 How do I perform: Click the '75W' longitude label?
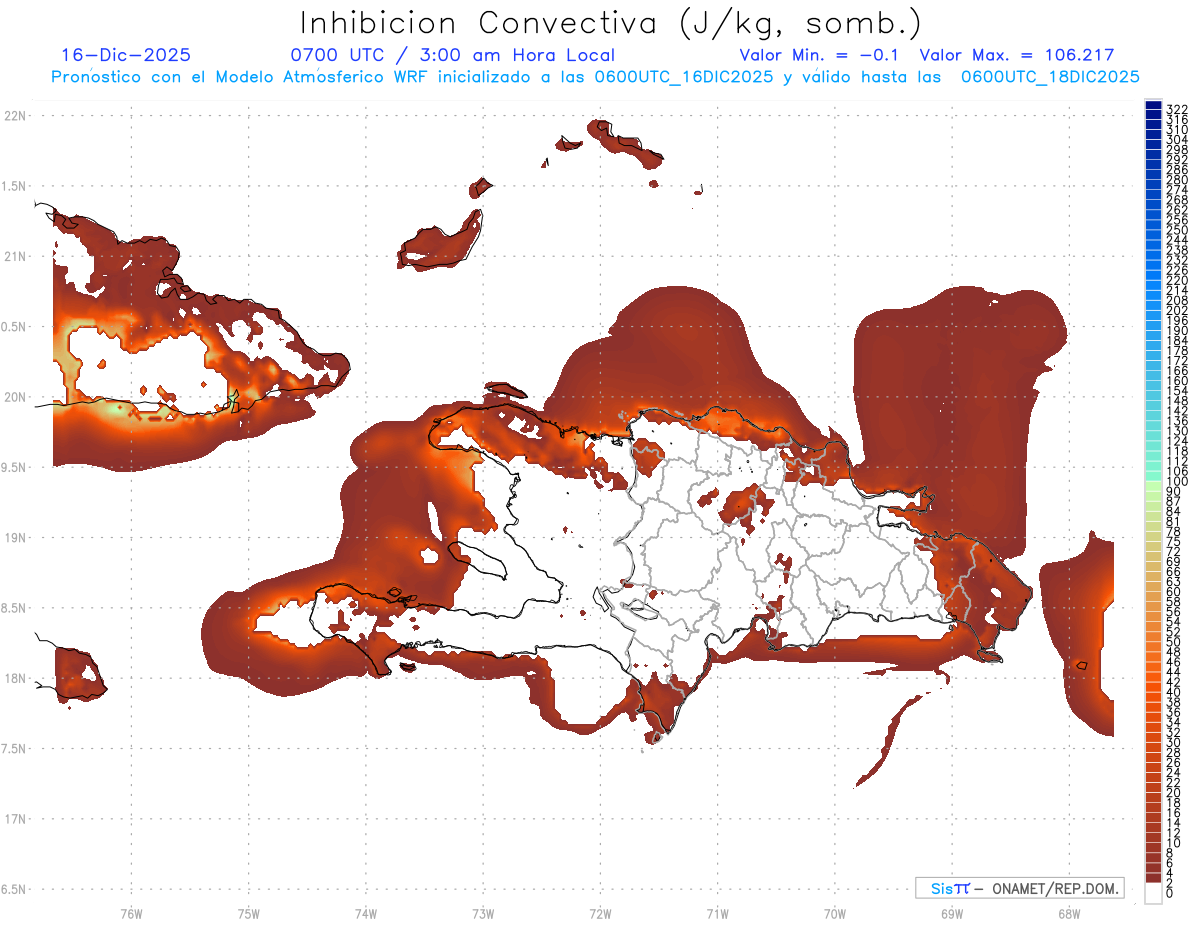[248, 913]
